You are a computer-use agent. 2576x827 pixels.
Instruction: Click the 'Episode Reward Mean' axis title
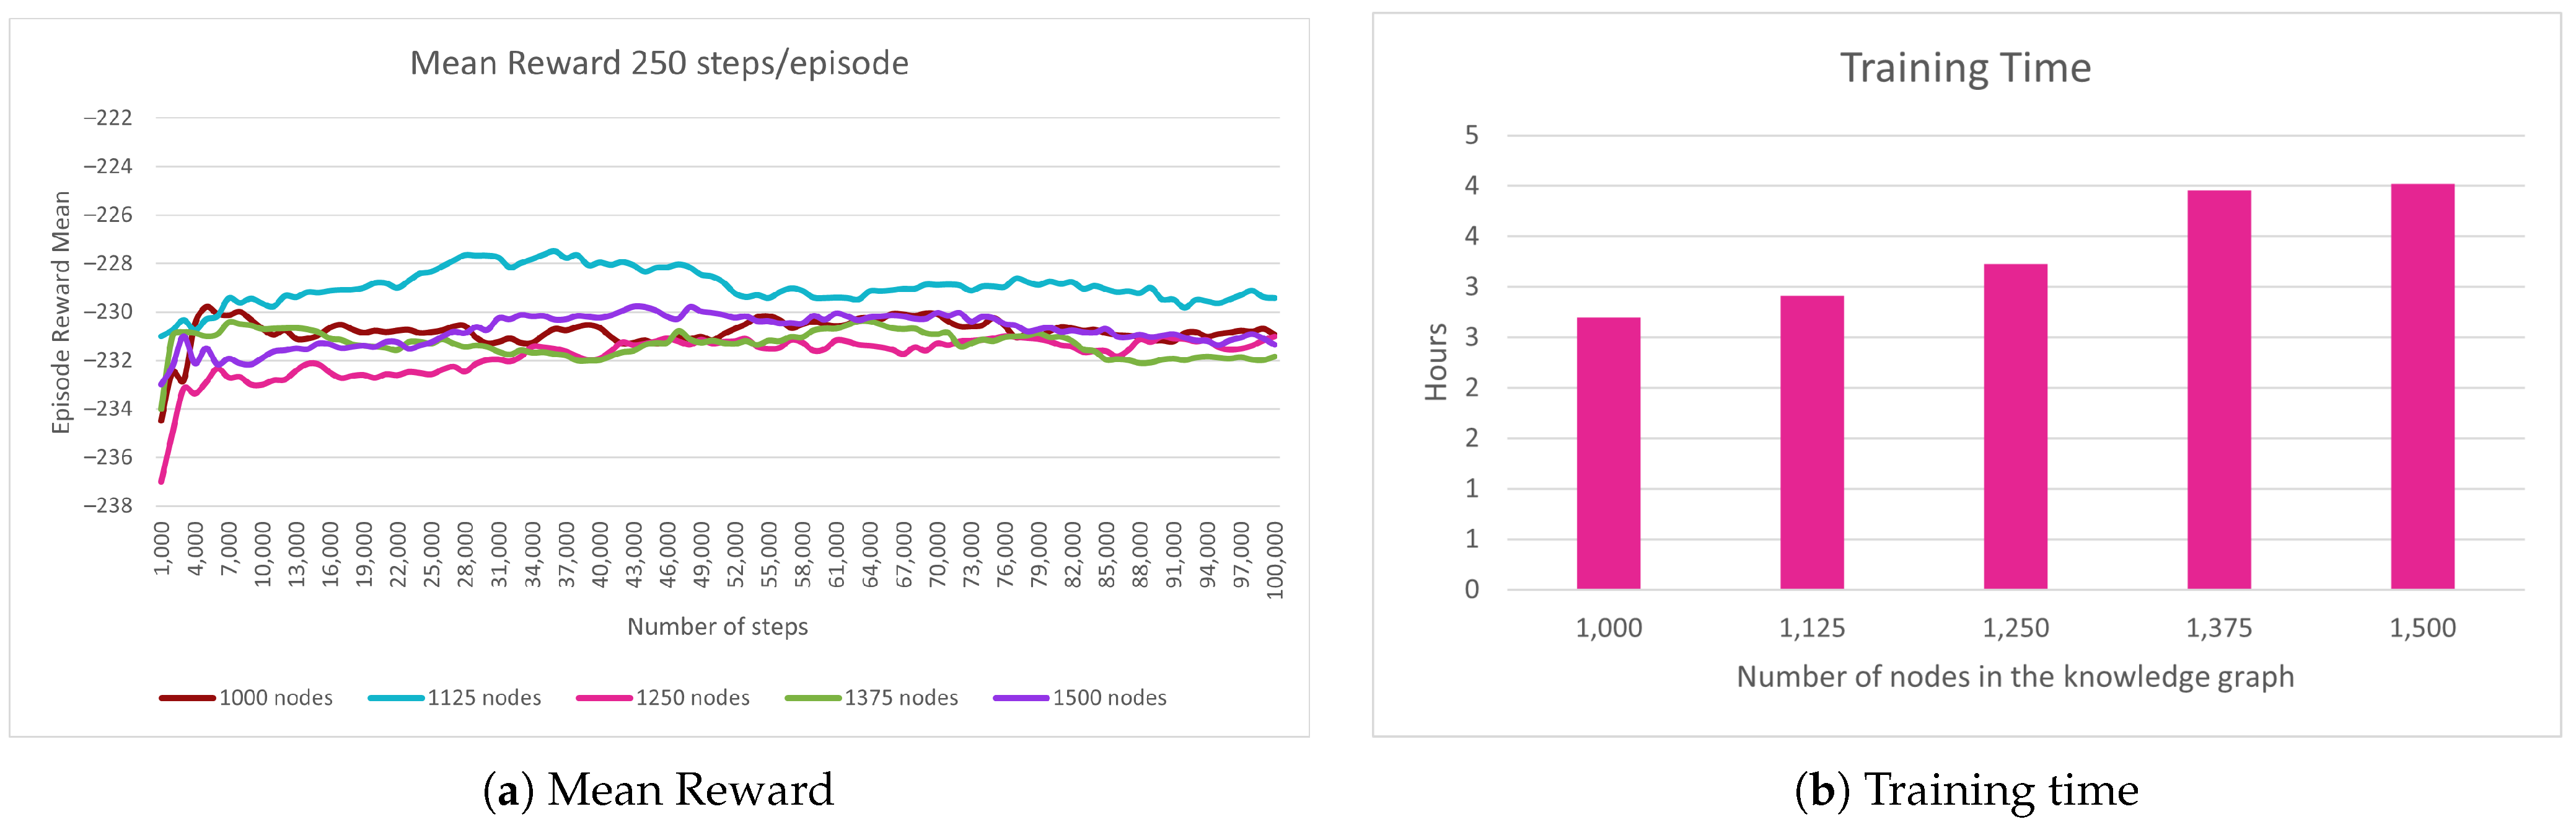click(x=62, y=312)
